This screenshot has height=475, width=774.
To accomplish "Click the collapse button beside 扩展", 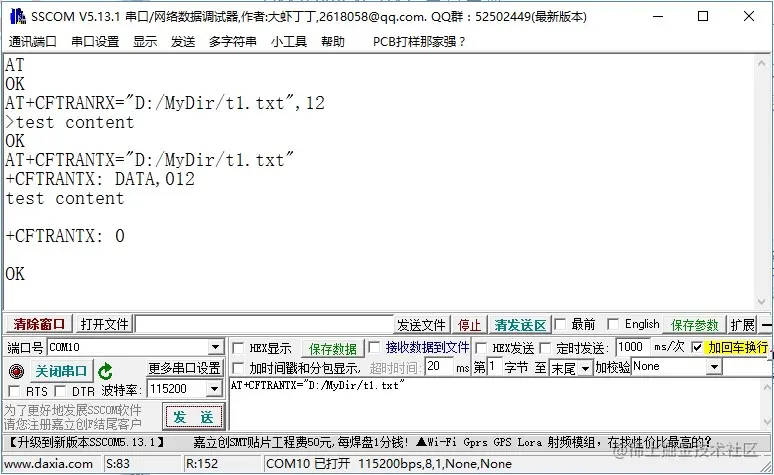I will point(766,325).
